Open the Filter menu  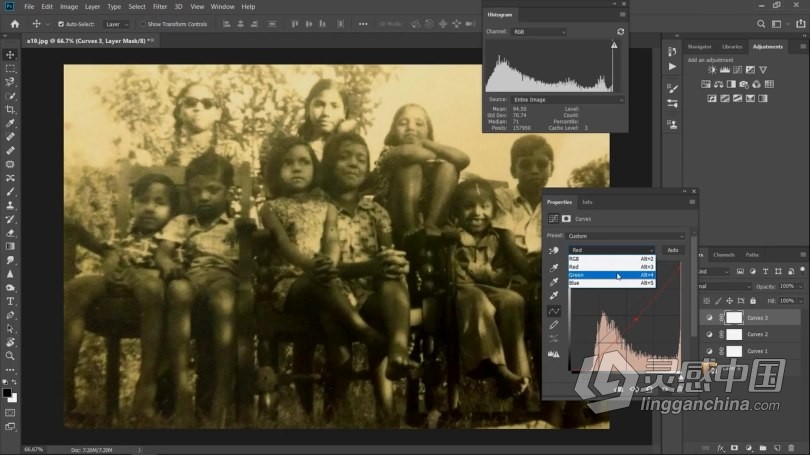160,7
